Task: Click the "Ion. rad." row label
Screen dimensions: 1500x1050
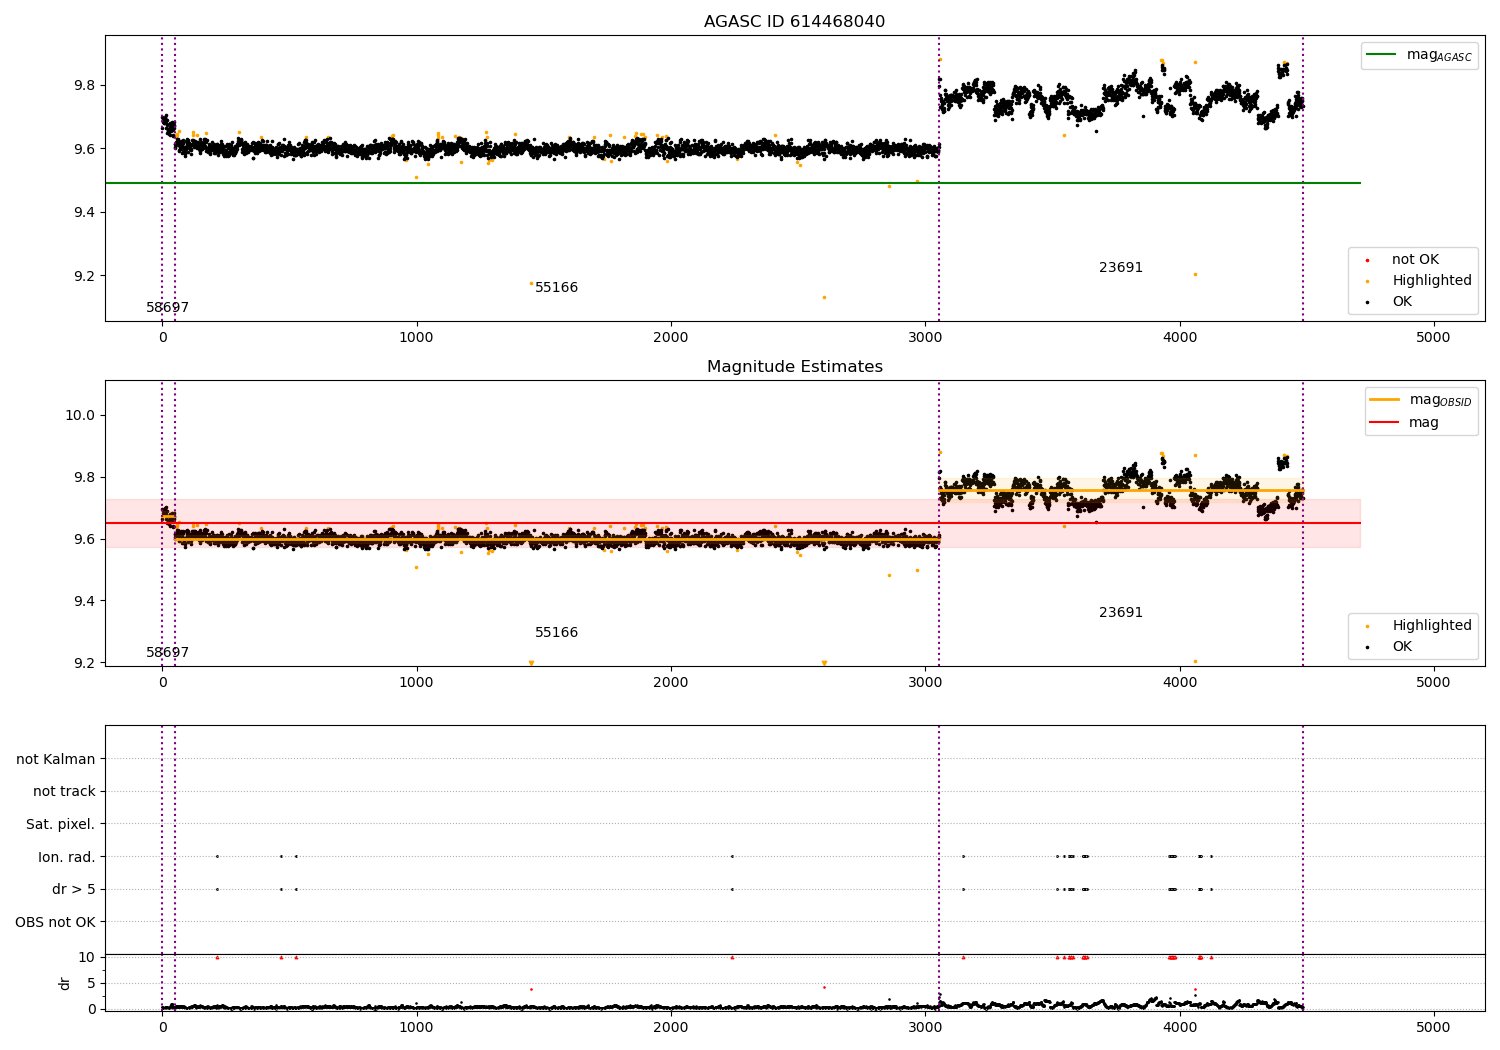Action: tap(67, 857)
